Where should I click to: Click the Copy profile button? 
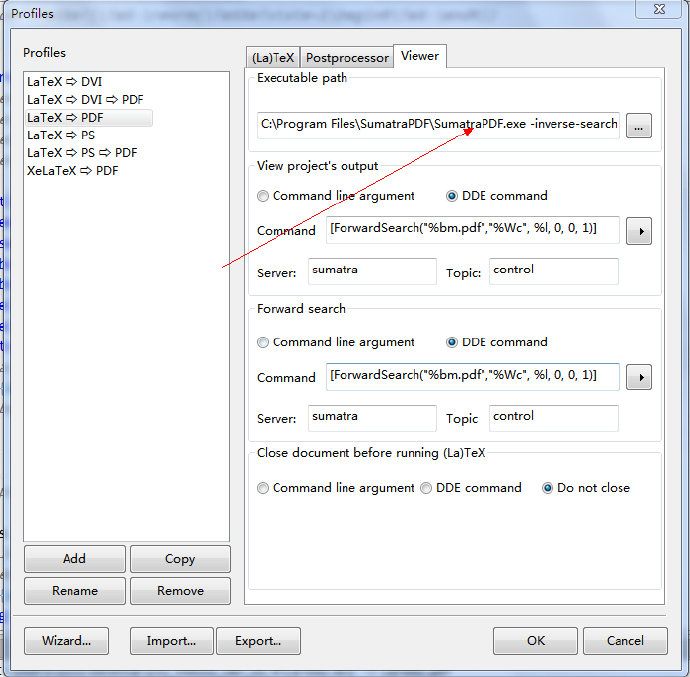(180, 559)
